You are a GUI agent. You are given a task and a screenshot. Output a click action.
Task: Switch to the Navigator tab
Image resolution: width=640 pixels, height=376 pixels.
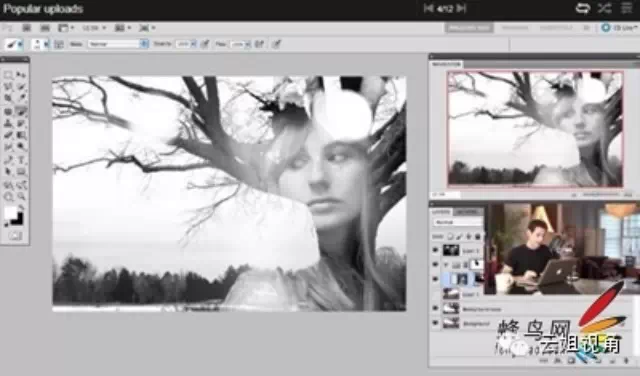click(446, 64)
